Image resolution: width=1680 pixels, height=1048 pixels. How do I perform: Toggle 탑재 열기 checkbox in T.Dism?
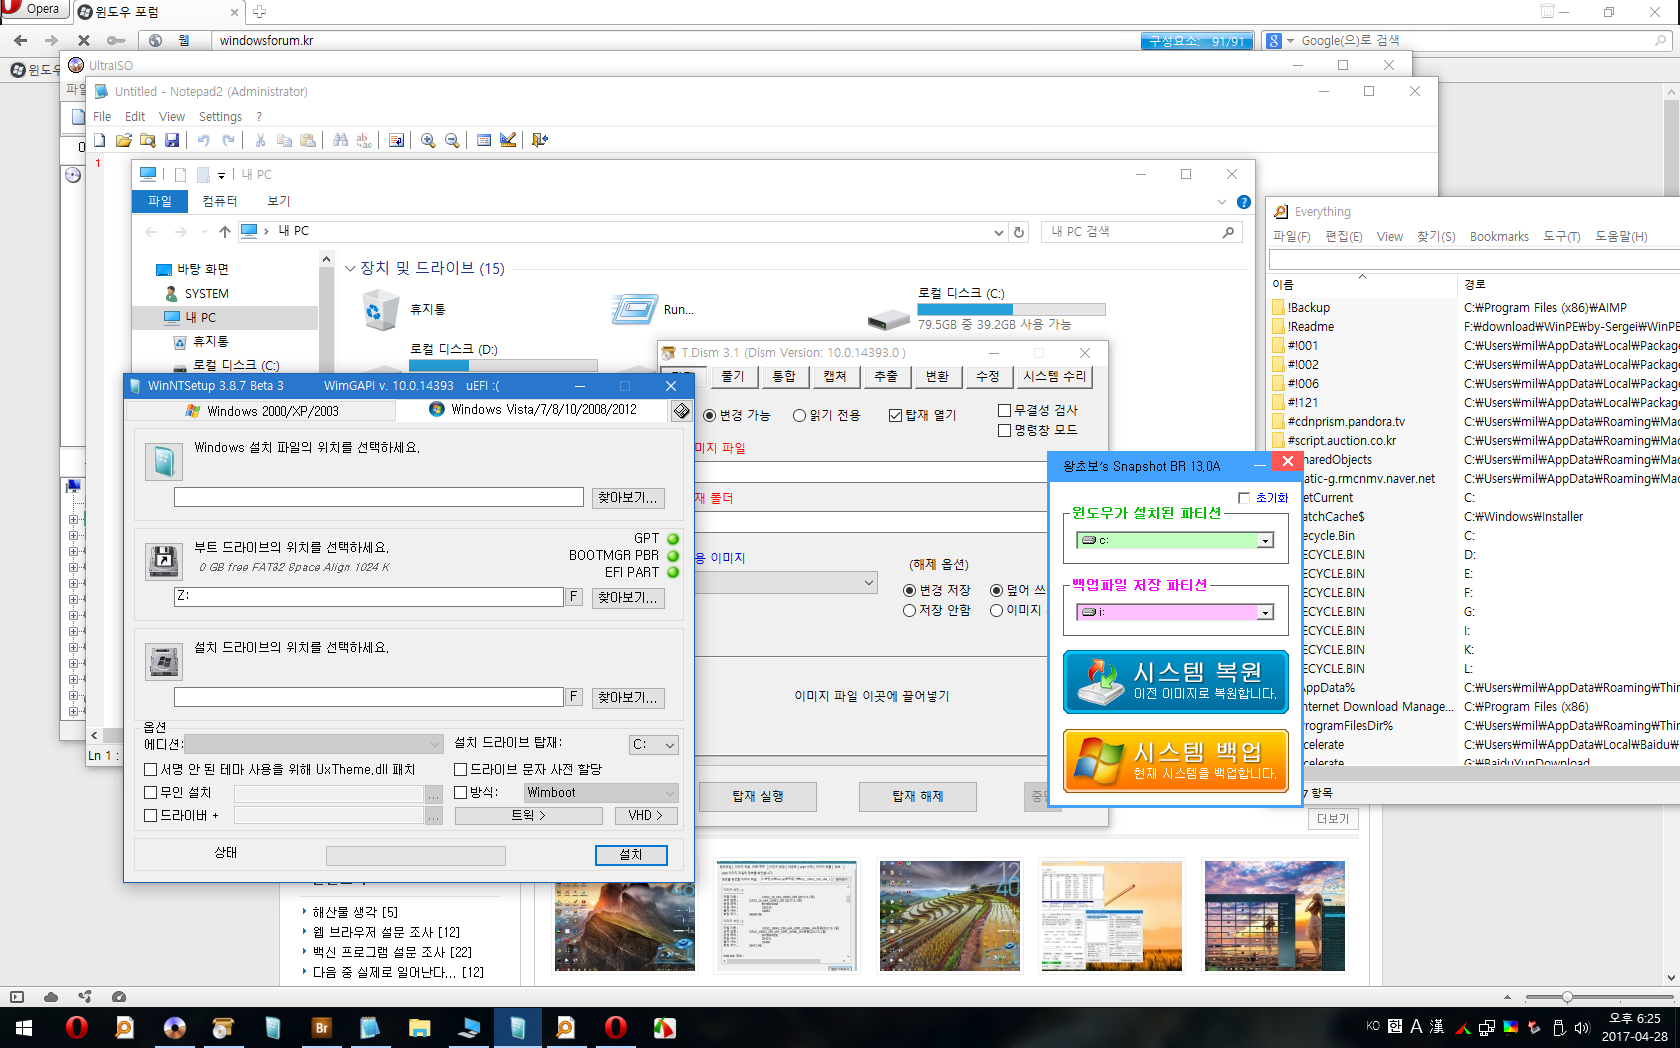click(896, 416)
